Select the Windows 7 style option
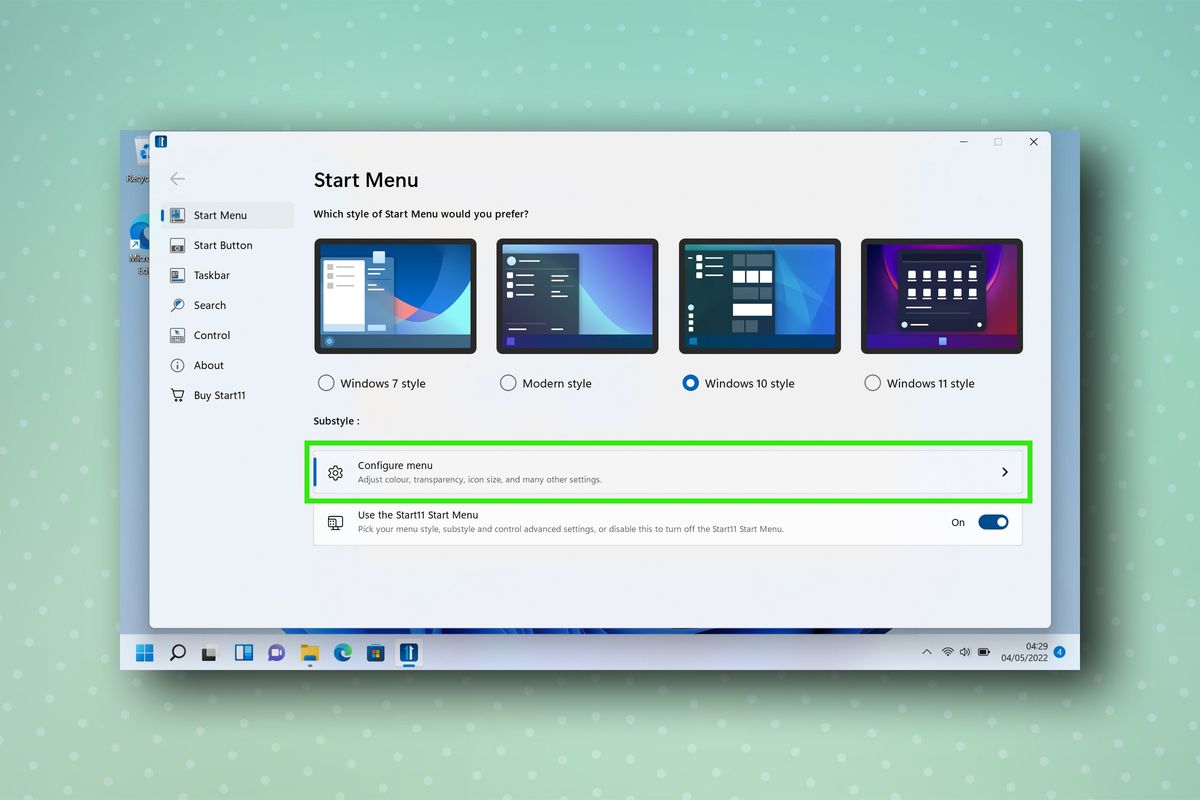The width and height of the screenshot is (1200, 800). coord(326,383)
